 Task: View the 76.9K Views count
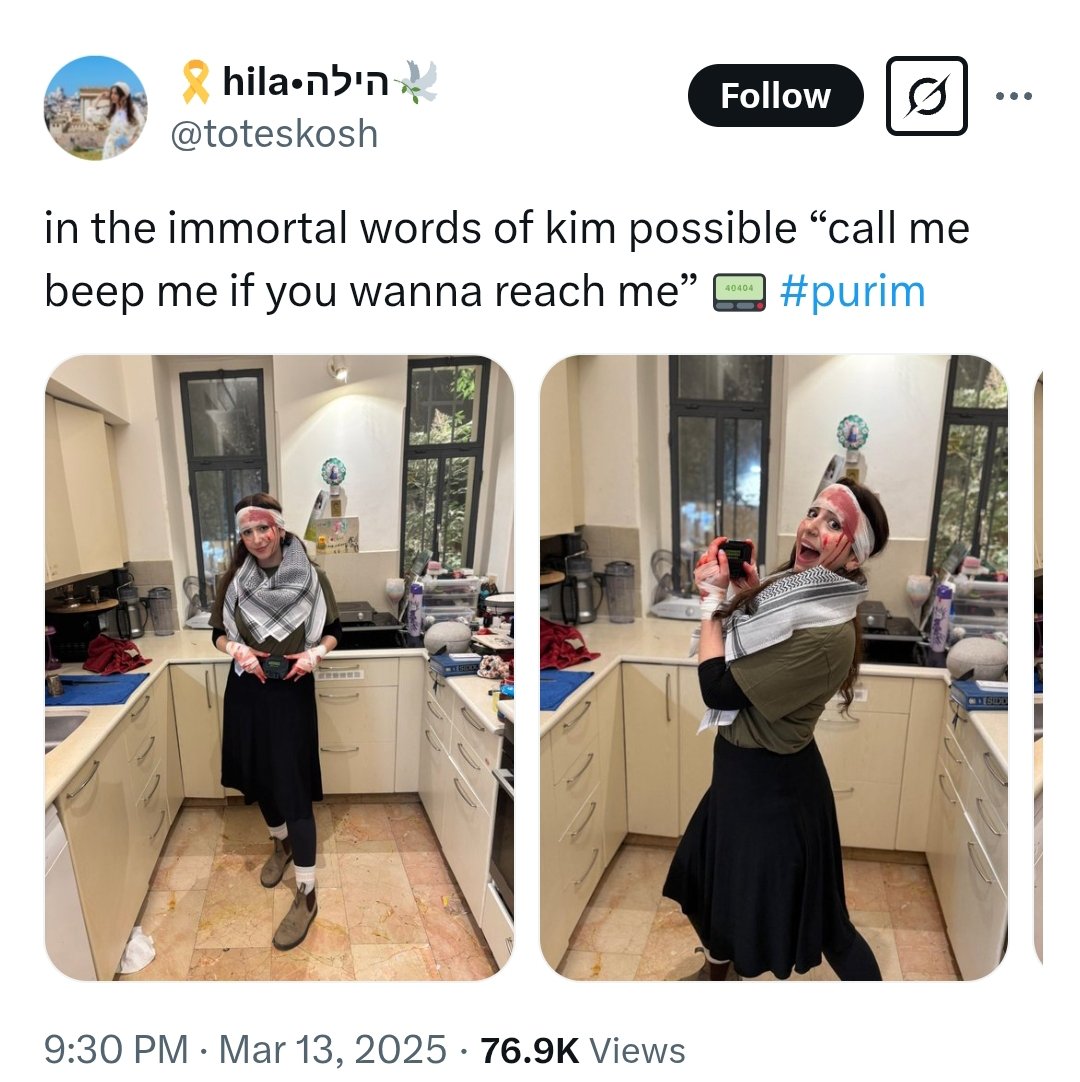[583, 1049]
